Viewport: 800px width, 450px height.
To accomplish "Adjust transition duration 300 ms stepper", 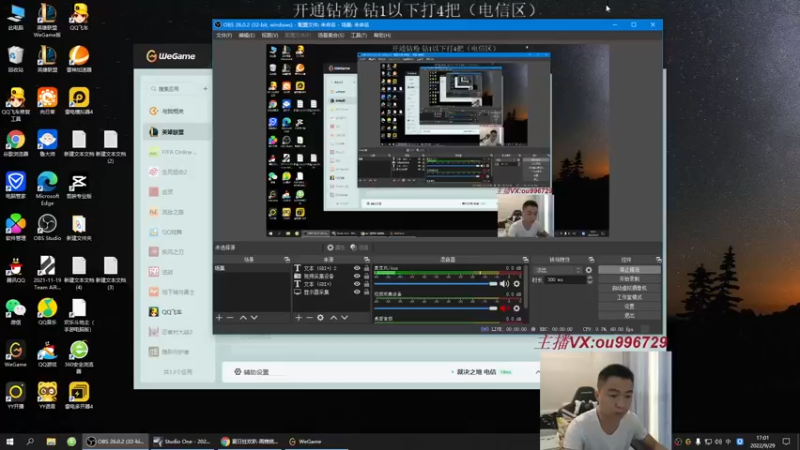I will (590, 280).
